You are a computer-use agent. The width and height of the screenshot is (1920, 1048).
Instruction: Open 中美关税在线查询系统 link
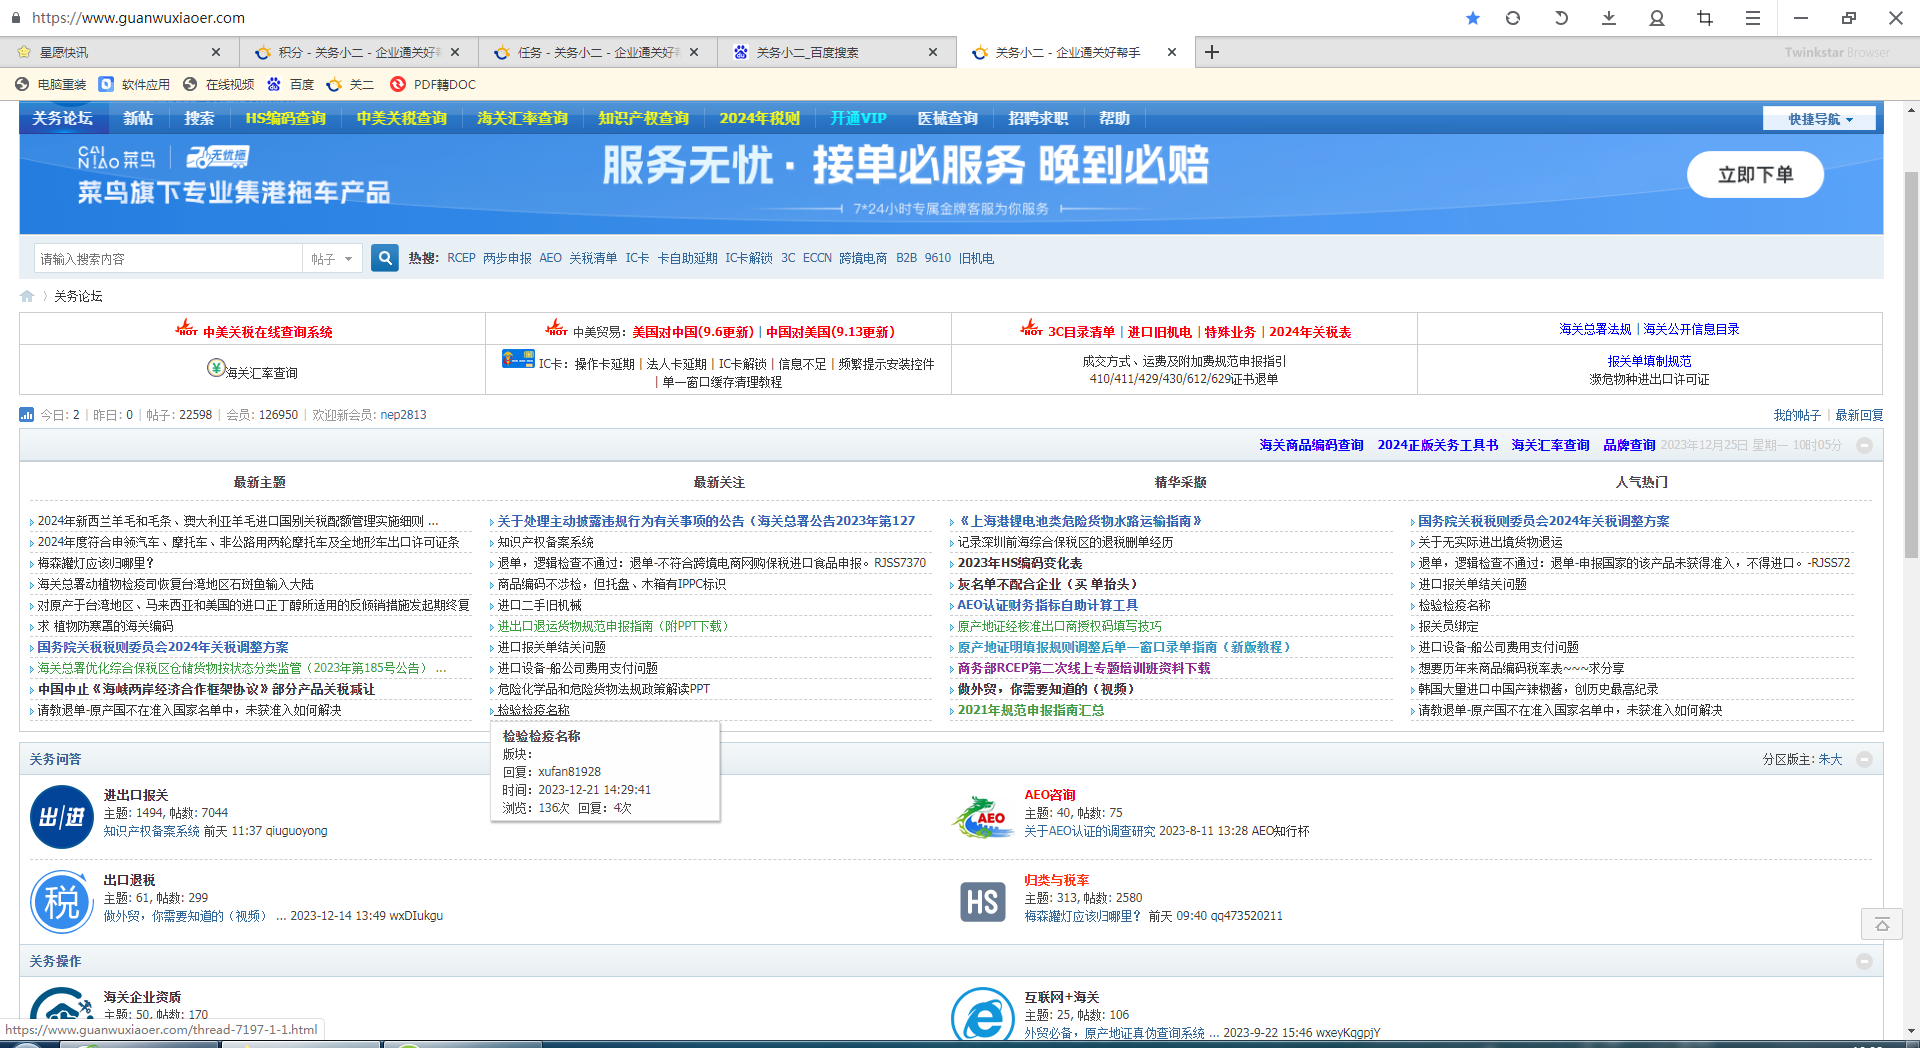[268, 332]
